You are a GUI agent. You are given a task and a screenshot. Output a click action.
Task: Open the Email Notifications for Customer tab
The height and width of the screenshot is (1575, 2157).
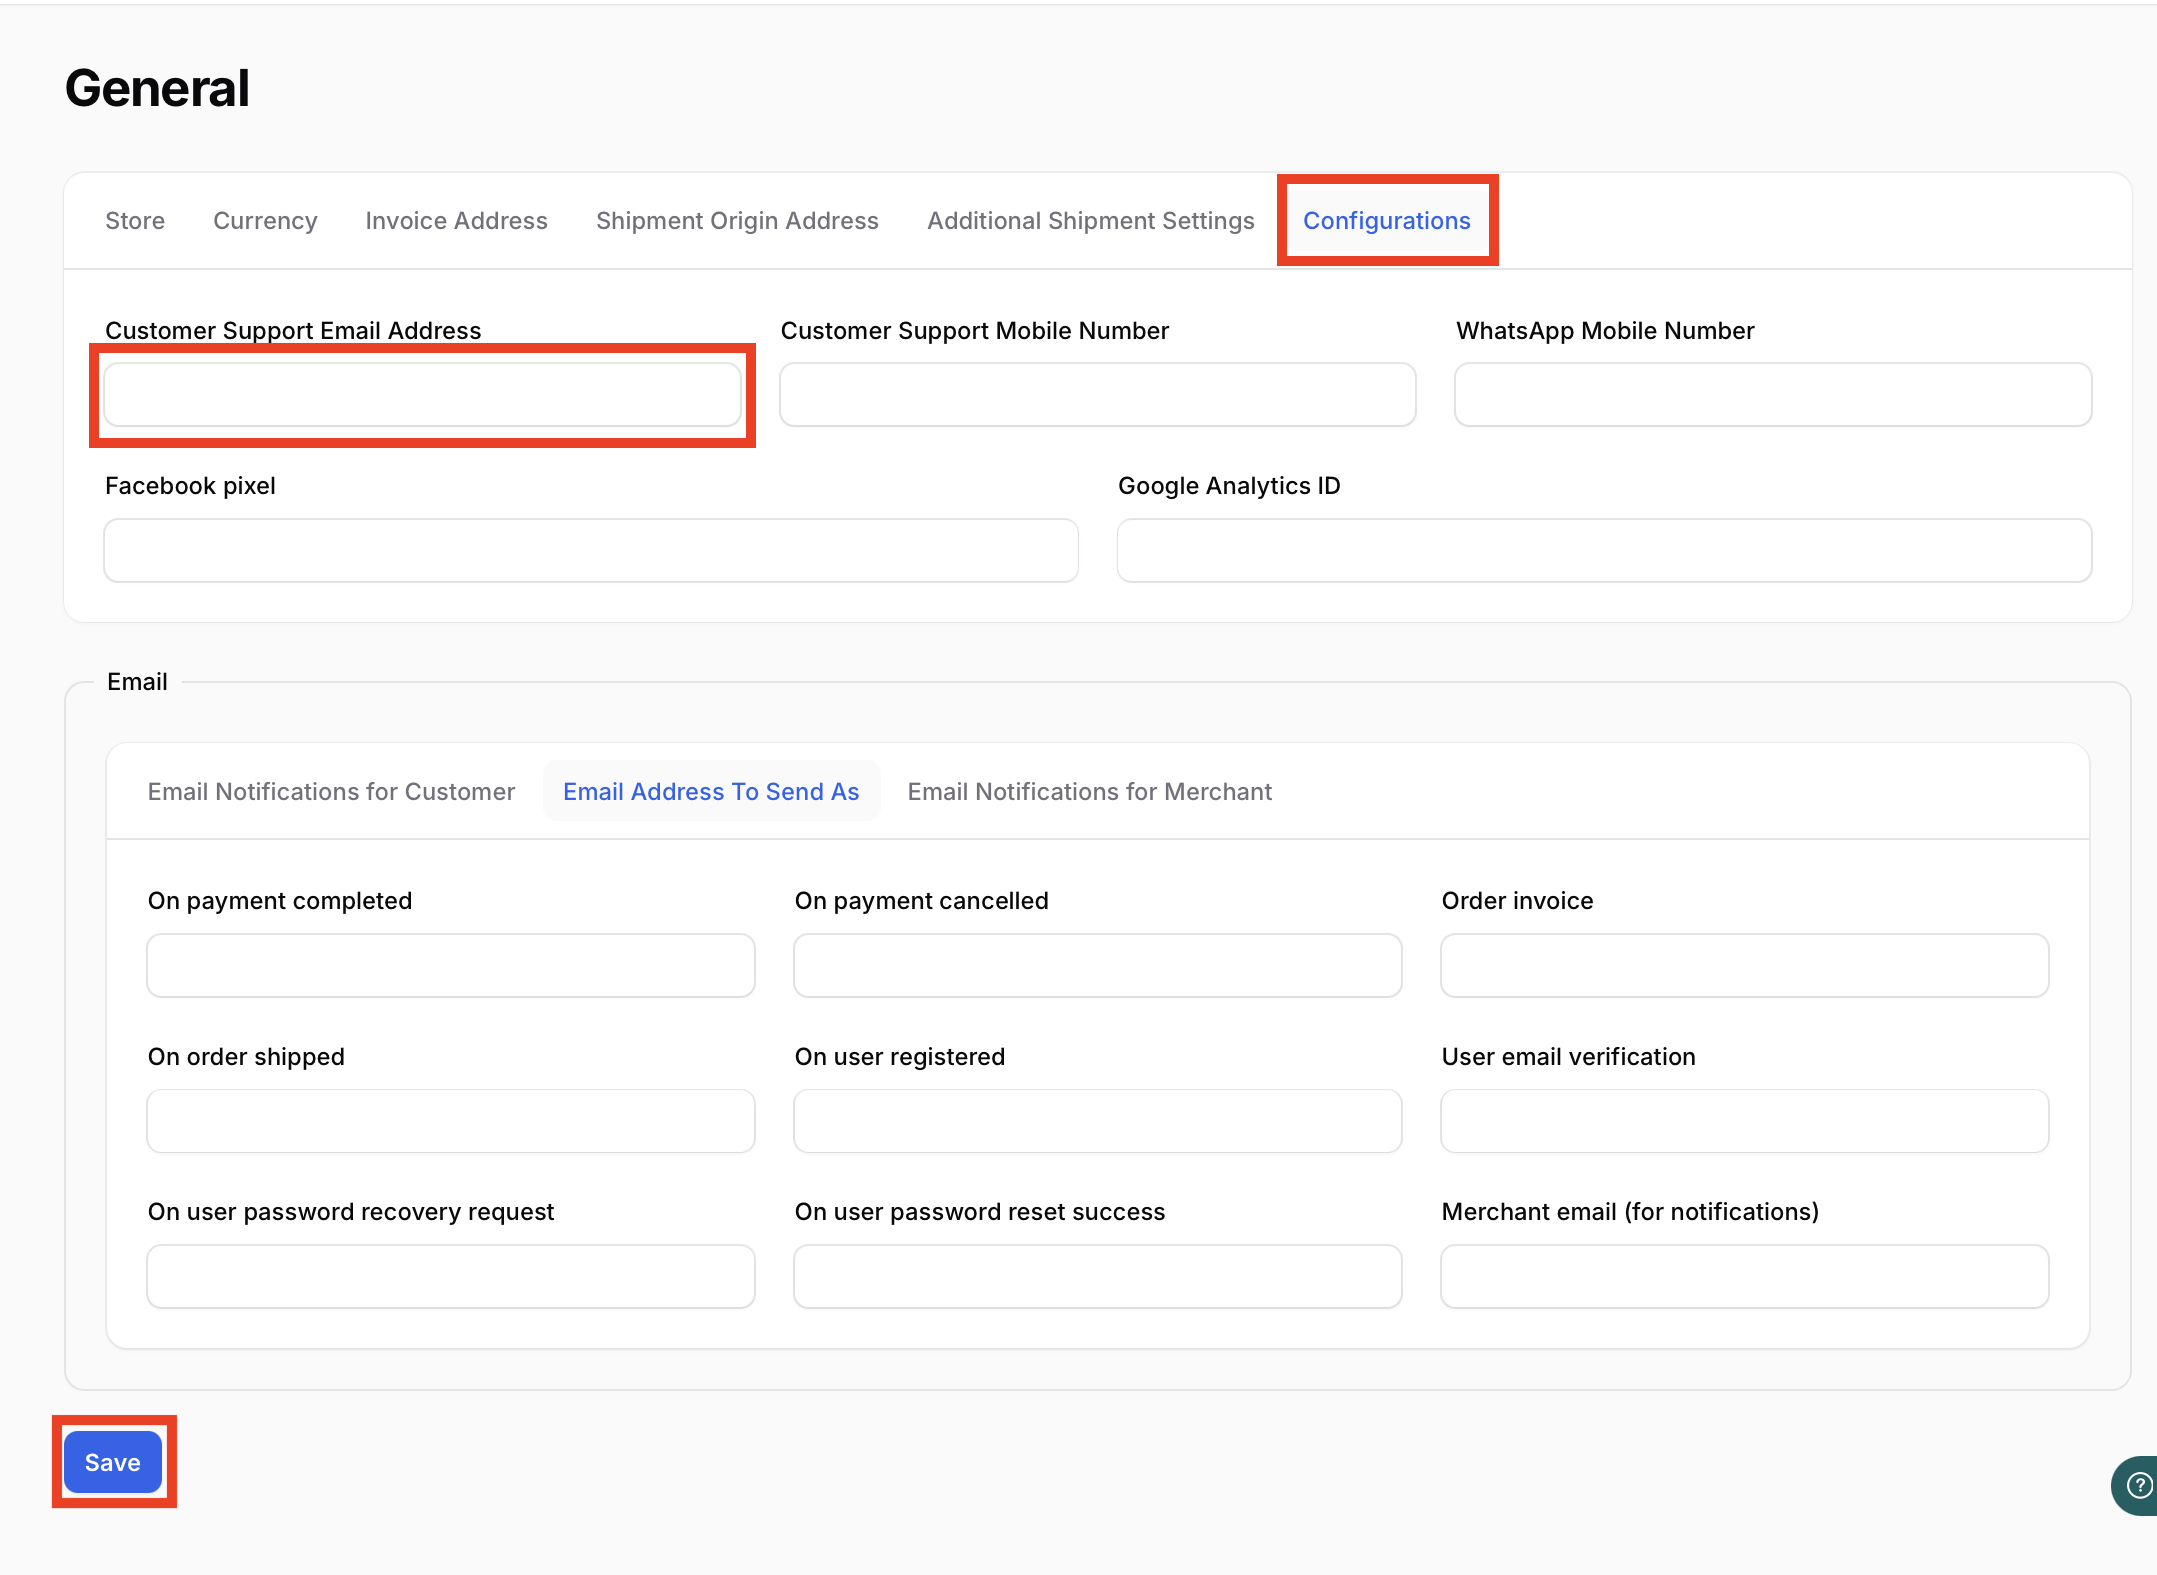point(331,792)
